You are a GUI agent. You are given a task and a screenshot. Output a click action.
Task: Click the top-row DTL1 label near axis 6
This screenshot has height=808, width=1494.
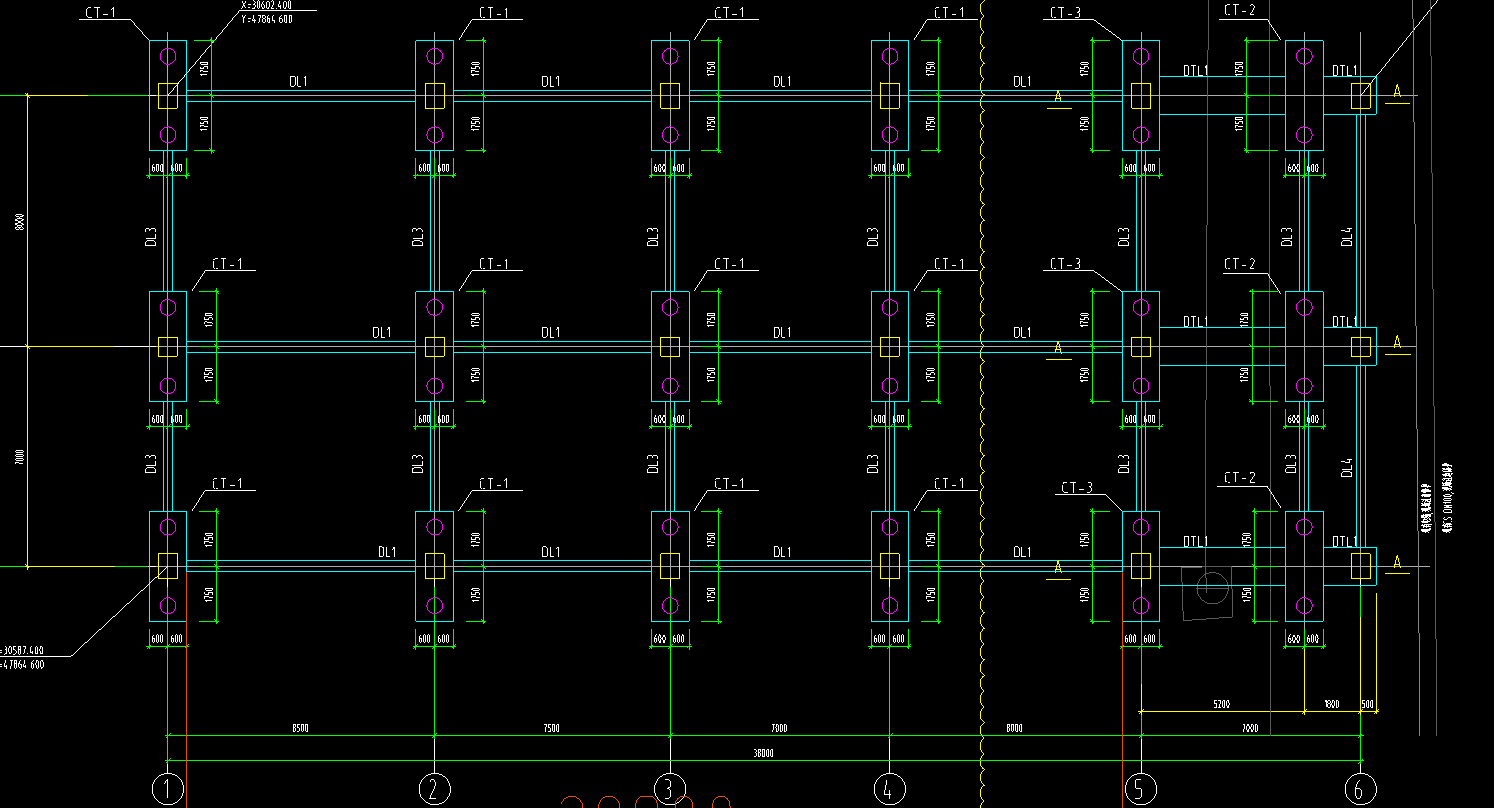coord(1345,71)
